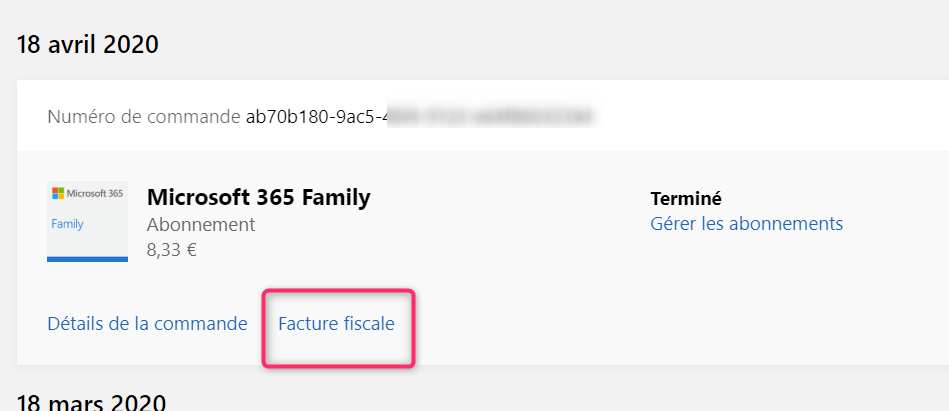Viewport: 949px width, 411px height.
Task: Click the "Abonnement" subscription type text
Action: [x=200, y=224]
